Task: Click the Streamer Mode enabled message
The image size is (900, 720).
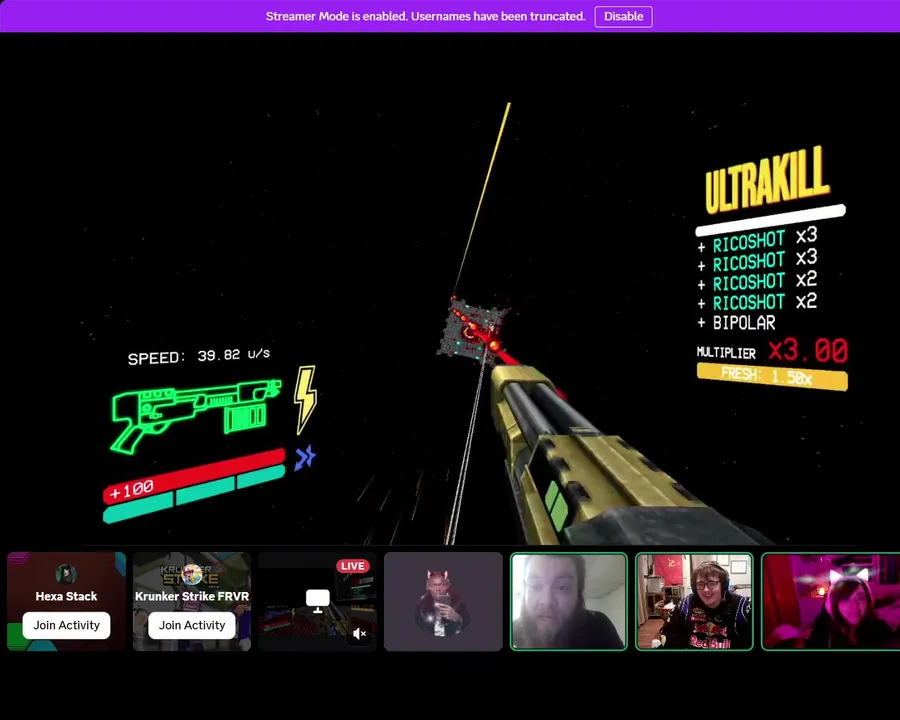Action: click(x=425, y=17)
